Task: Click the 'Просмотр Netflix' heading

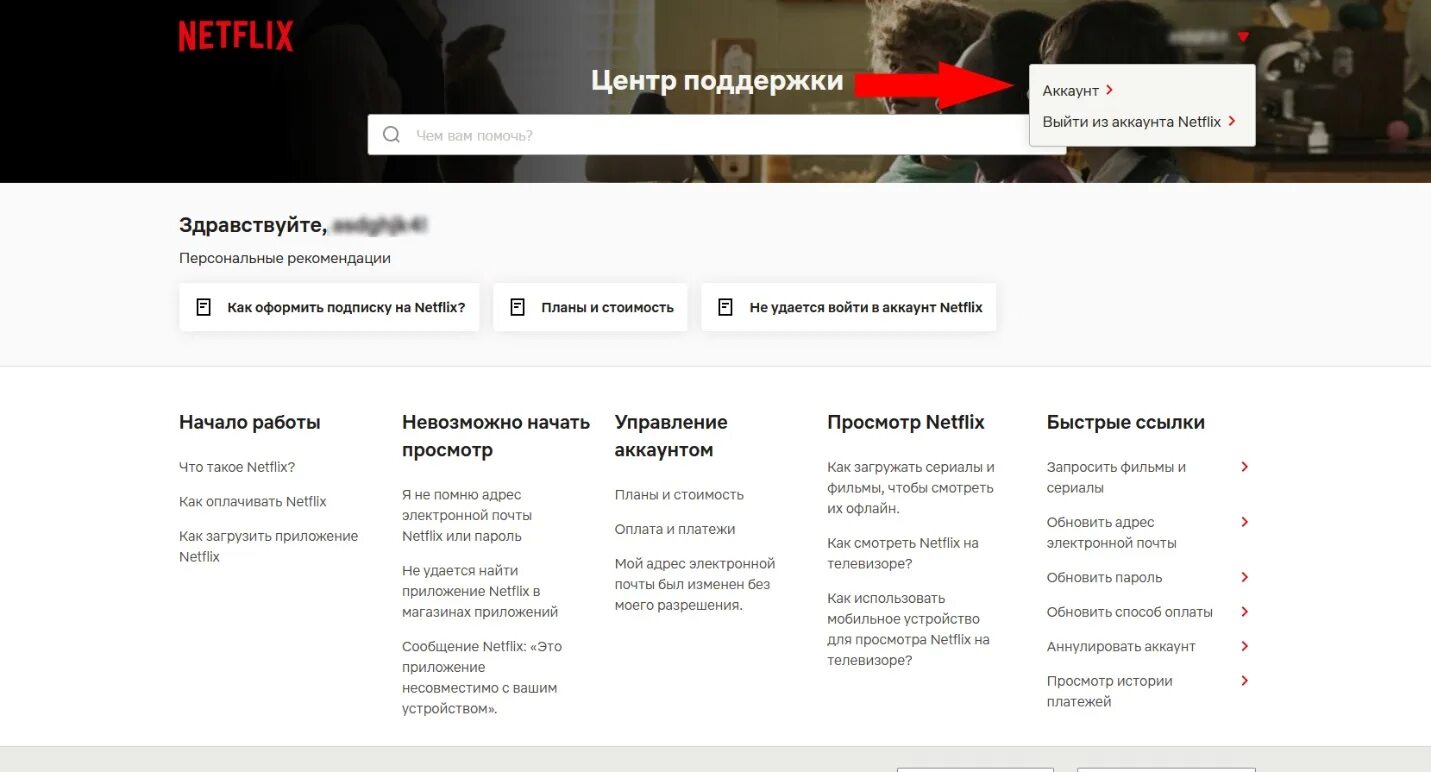Action: click(x=906, y=422)
